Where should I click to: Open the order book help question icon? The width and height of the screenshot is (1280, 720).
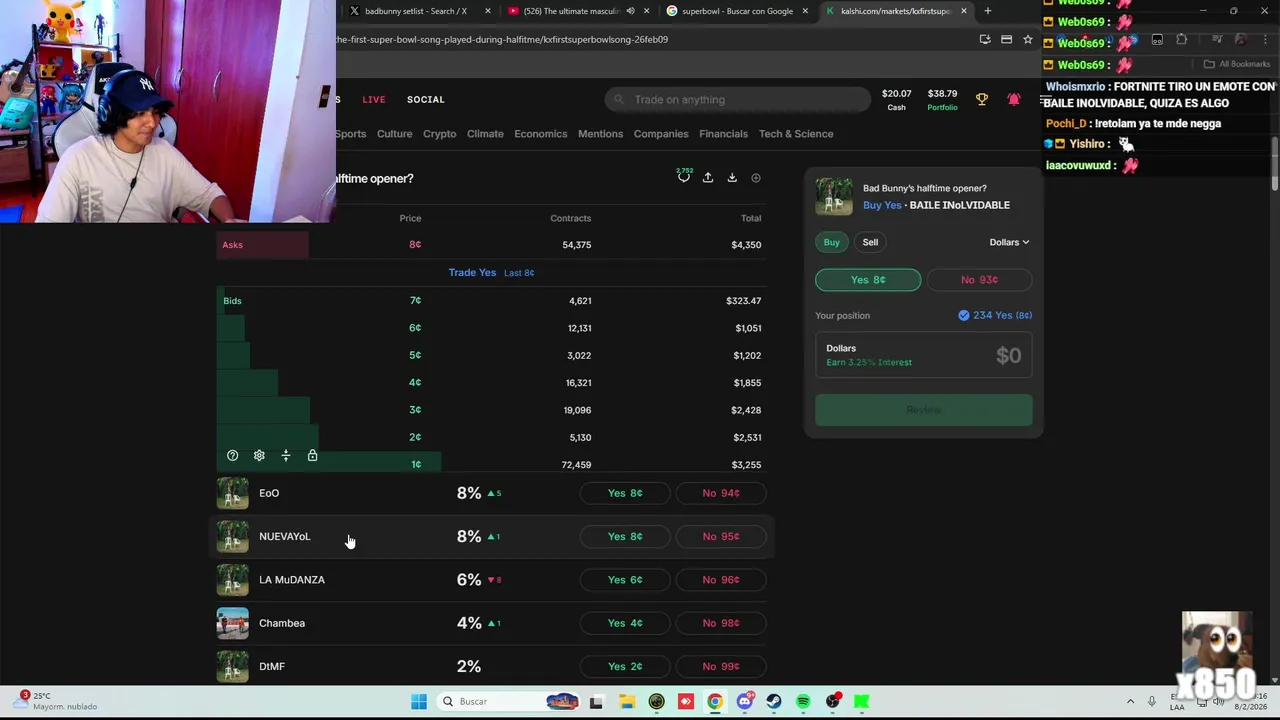pyautogui.click(x=232, y=456)
